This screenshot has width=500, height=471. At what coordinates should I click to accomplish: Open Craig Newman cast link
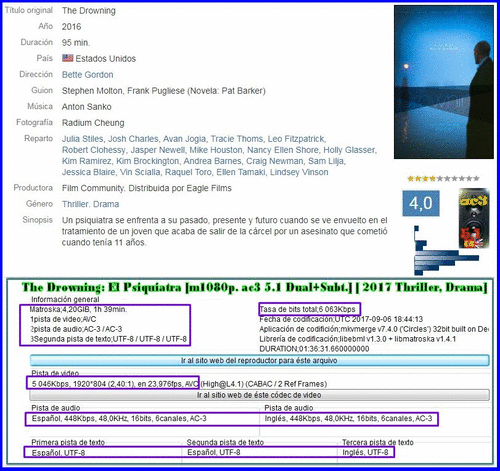[275, 161]
